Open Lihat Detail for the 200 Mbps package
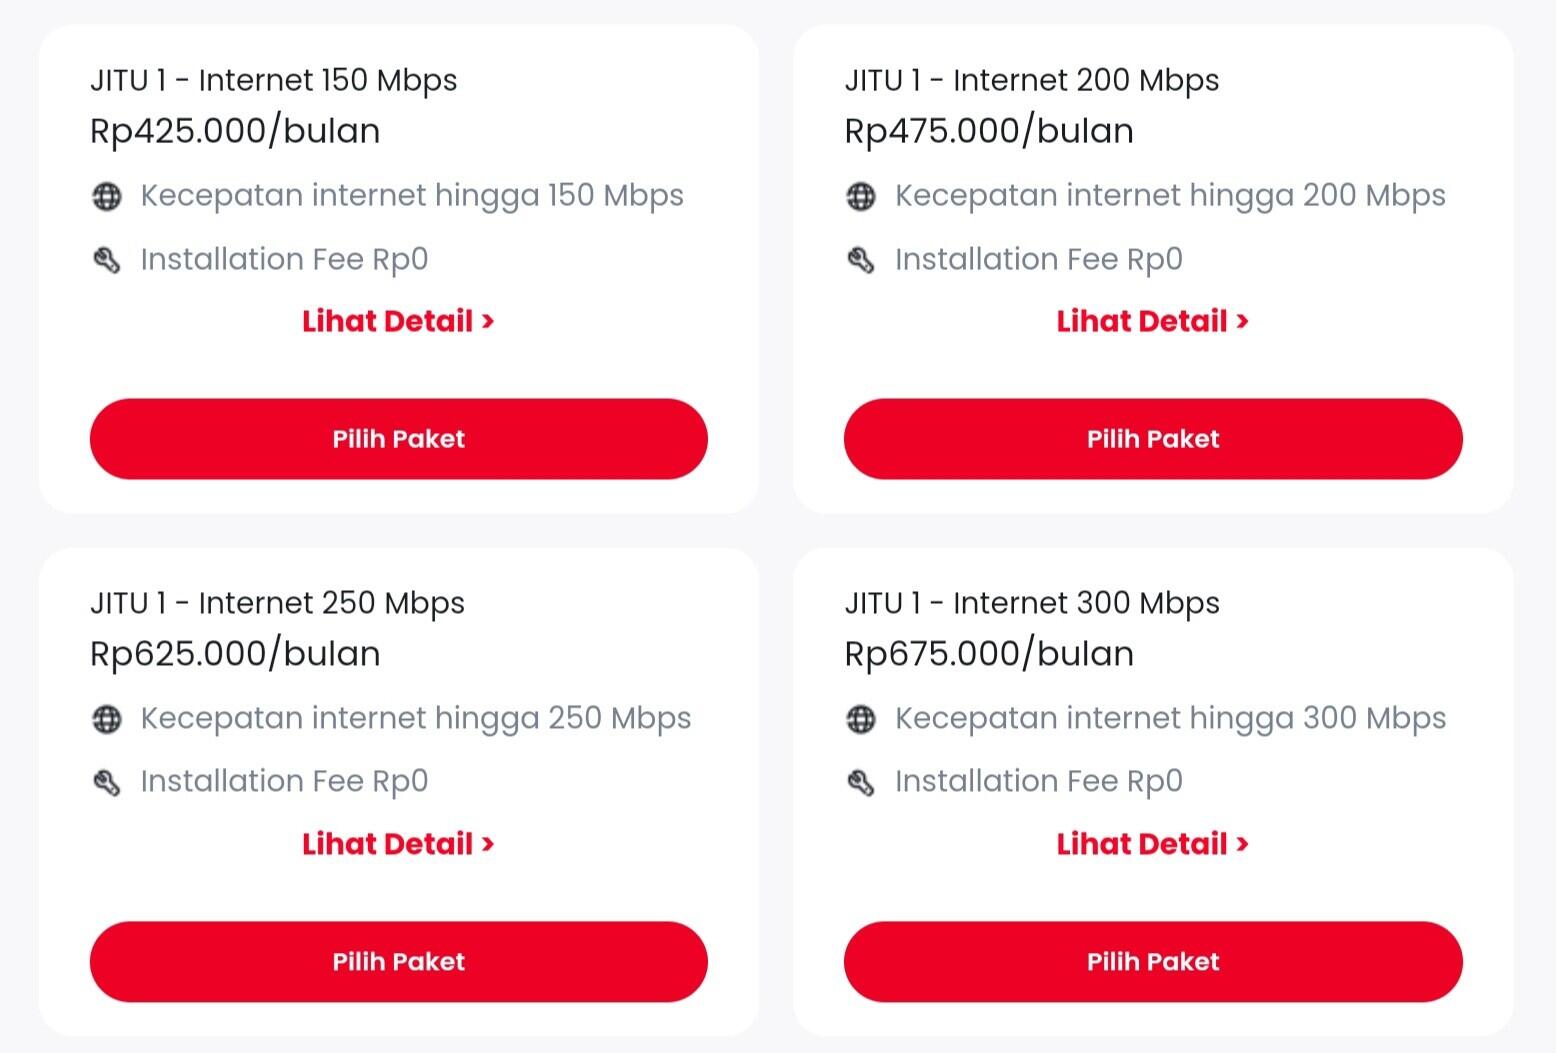The width and height of the screenshot is (1556, 1053). [x=1153, y=321]
